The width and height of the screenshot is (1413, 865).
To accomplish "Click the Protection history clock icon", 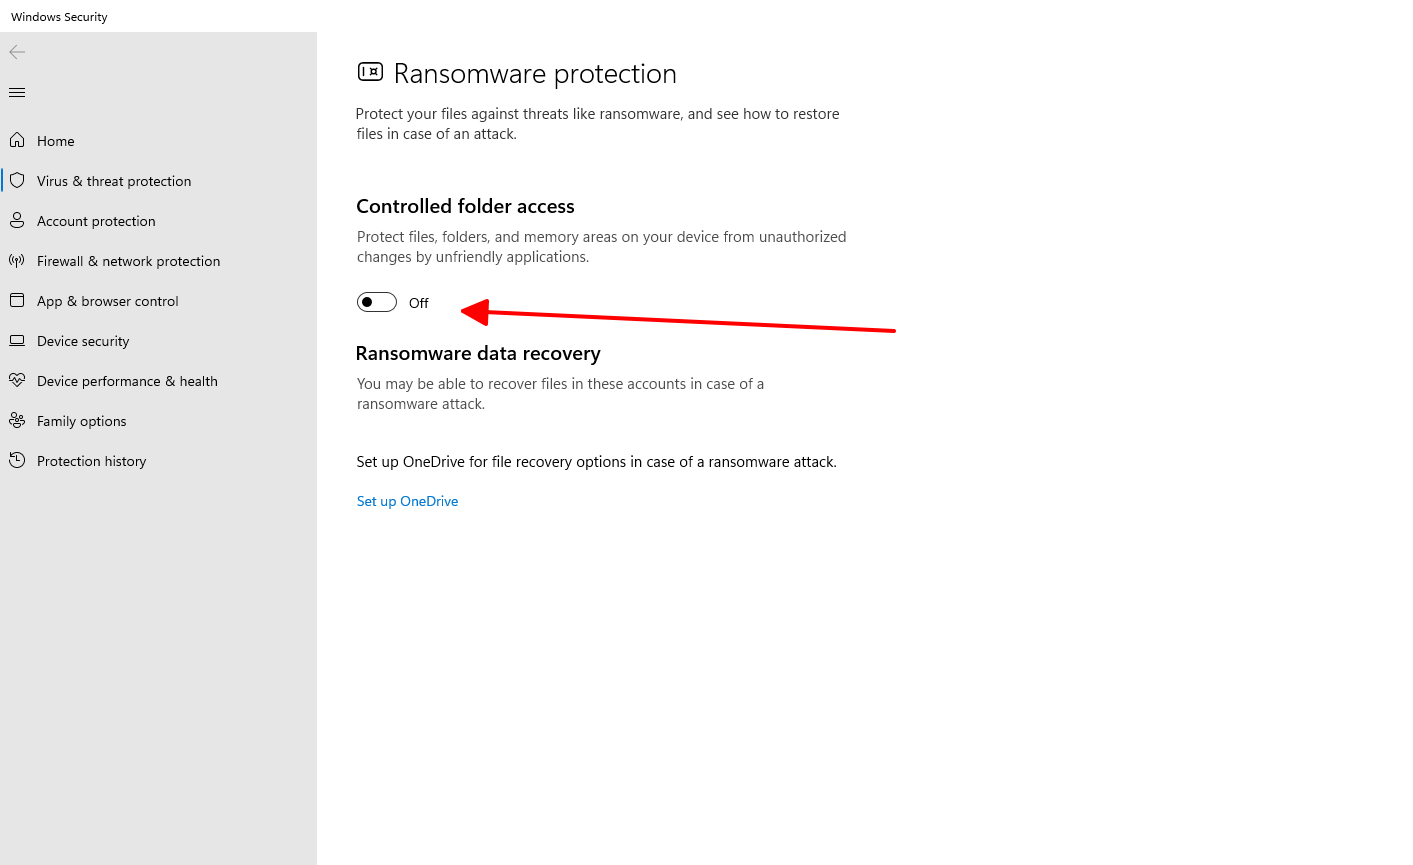I will [17, 461].
